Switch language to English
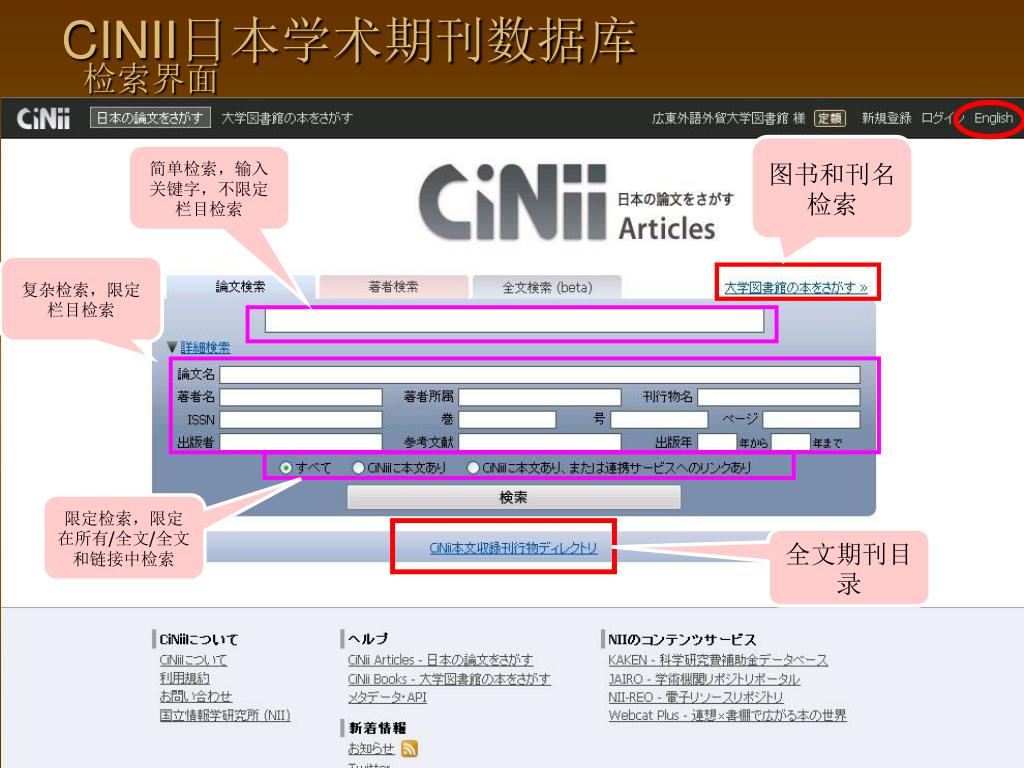Image resolution: width=1024 pixels, height=768 pixels. (x=993, y=118)
